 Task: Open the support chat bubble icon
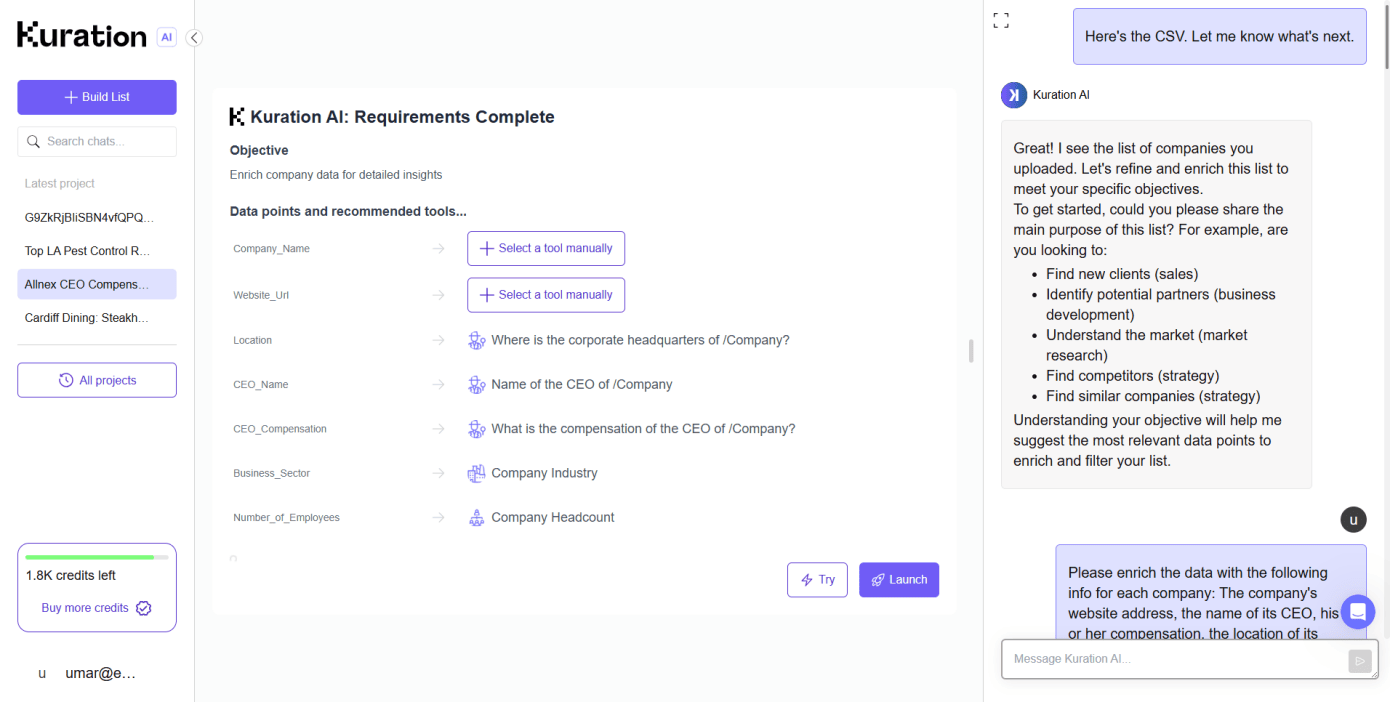pyautogui.click(x=1357, y=611)
